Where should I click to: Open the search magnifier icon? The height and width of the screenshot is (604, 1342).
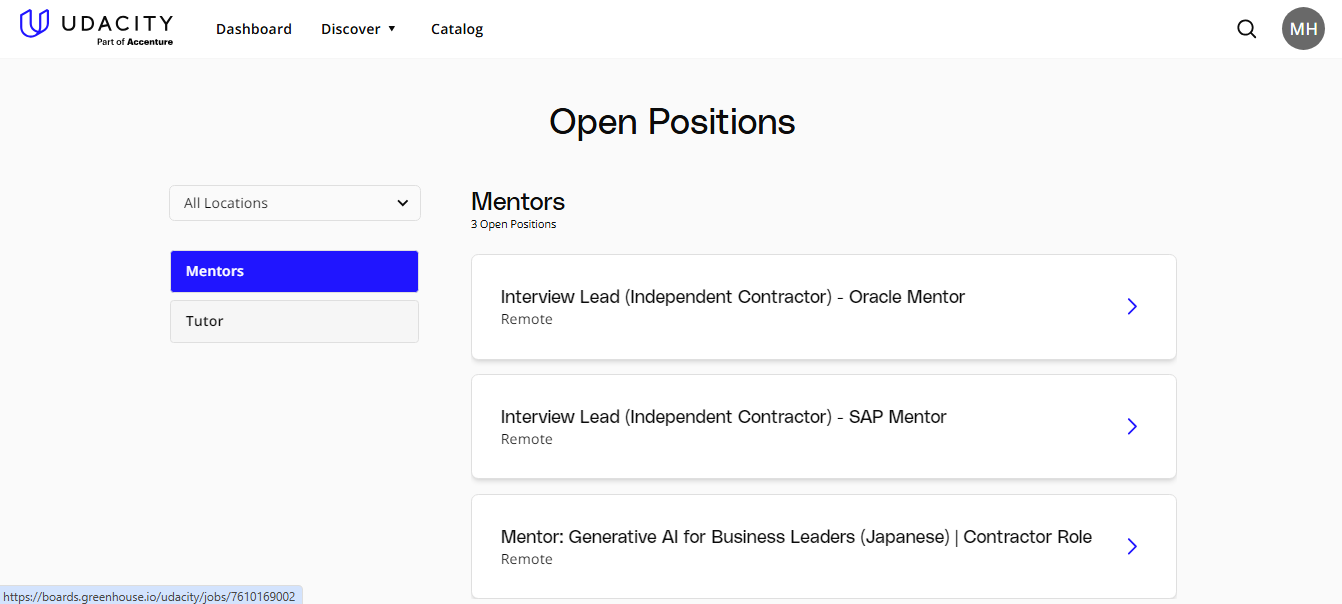pyautogui.click(x=1246, y=29)
